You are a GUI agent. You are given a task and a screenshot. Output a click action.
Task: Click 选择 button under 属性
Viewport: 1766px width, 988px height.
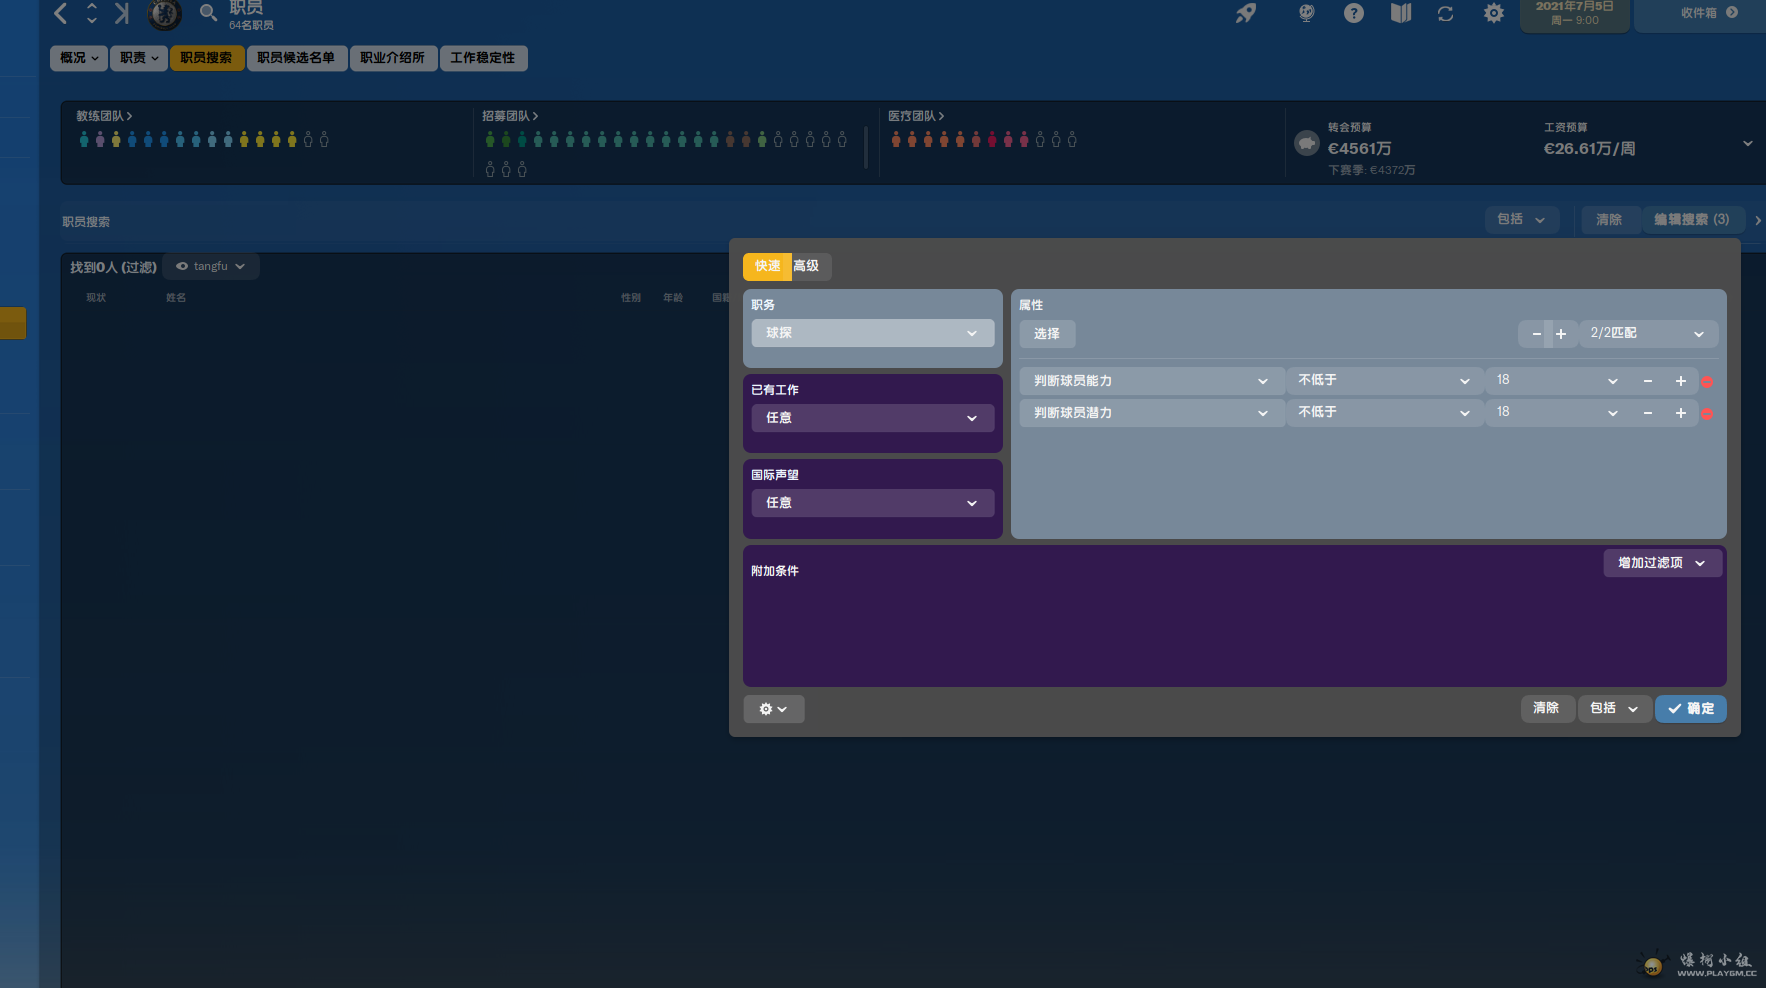point(1046,334)
